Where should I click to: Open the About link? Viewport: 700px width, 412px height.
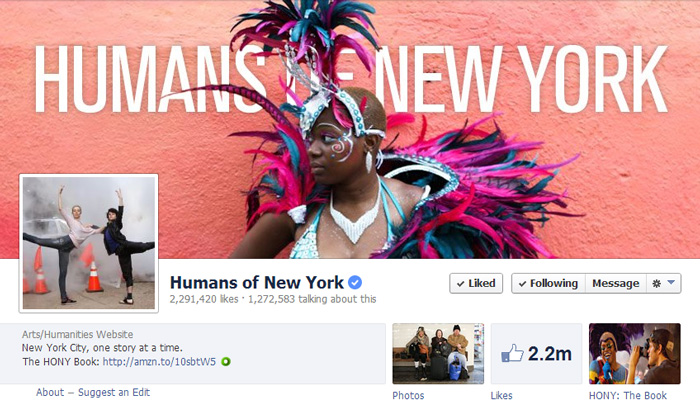[50, 392]
